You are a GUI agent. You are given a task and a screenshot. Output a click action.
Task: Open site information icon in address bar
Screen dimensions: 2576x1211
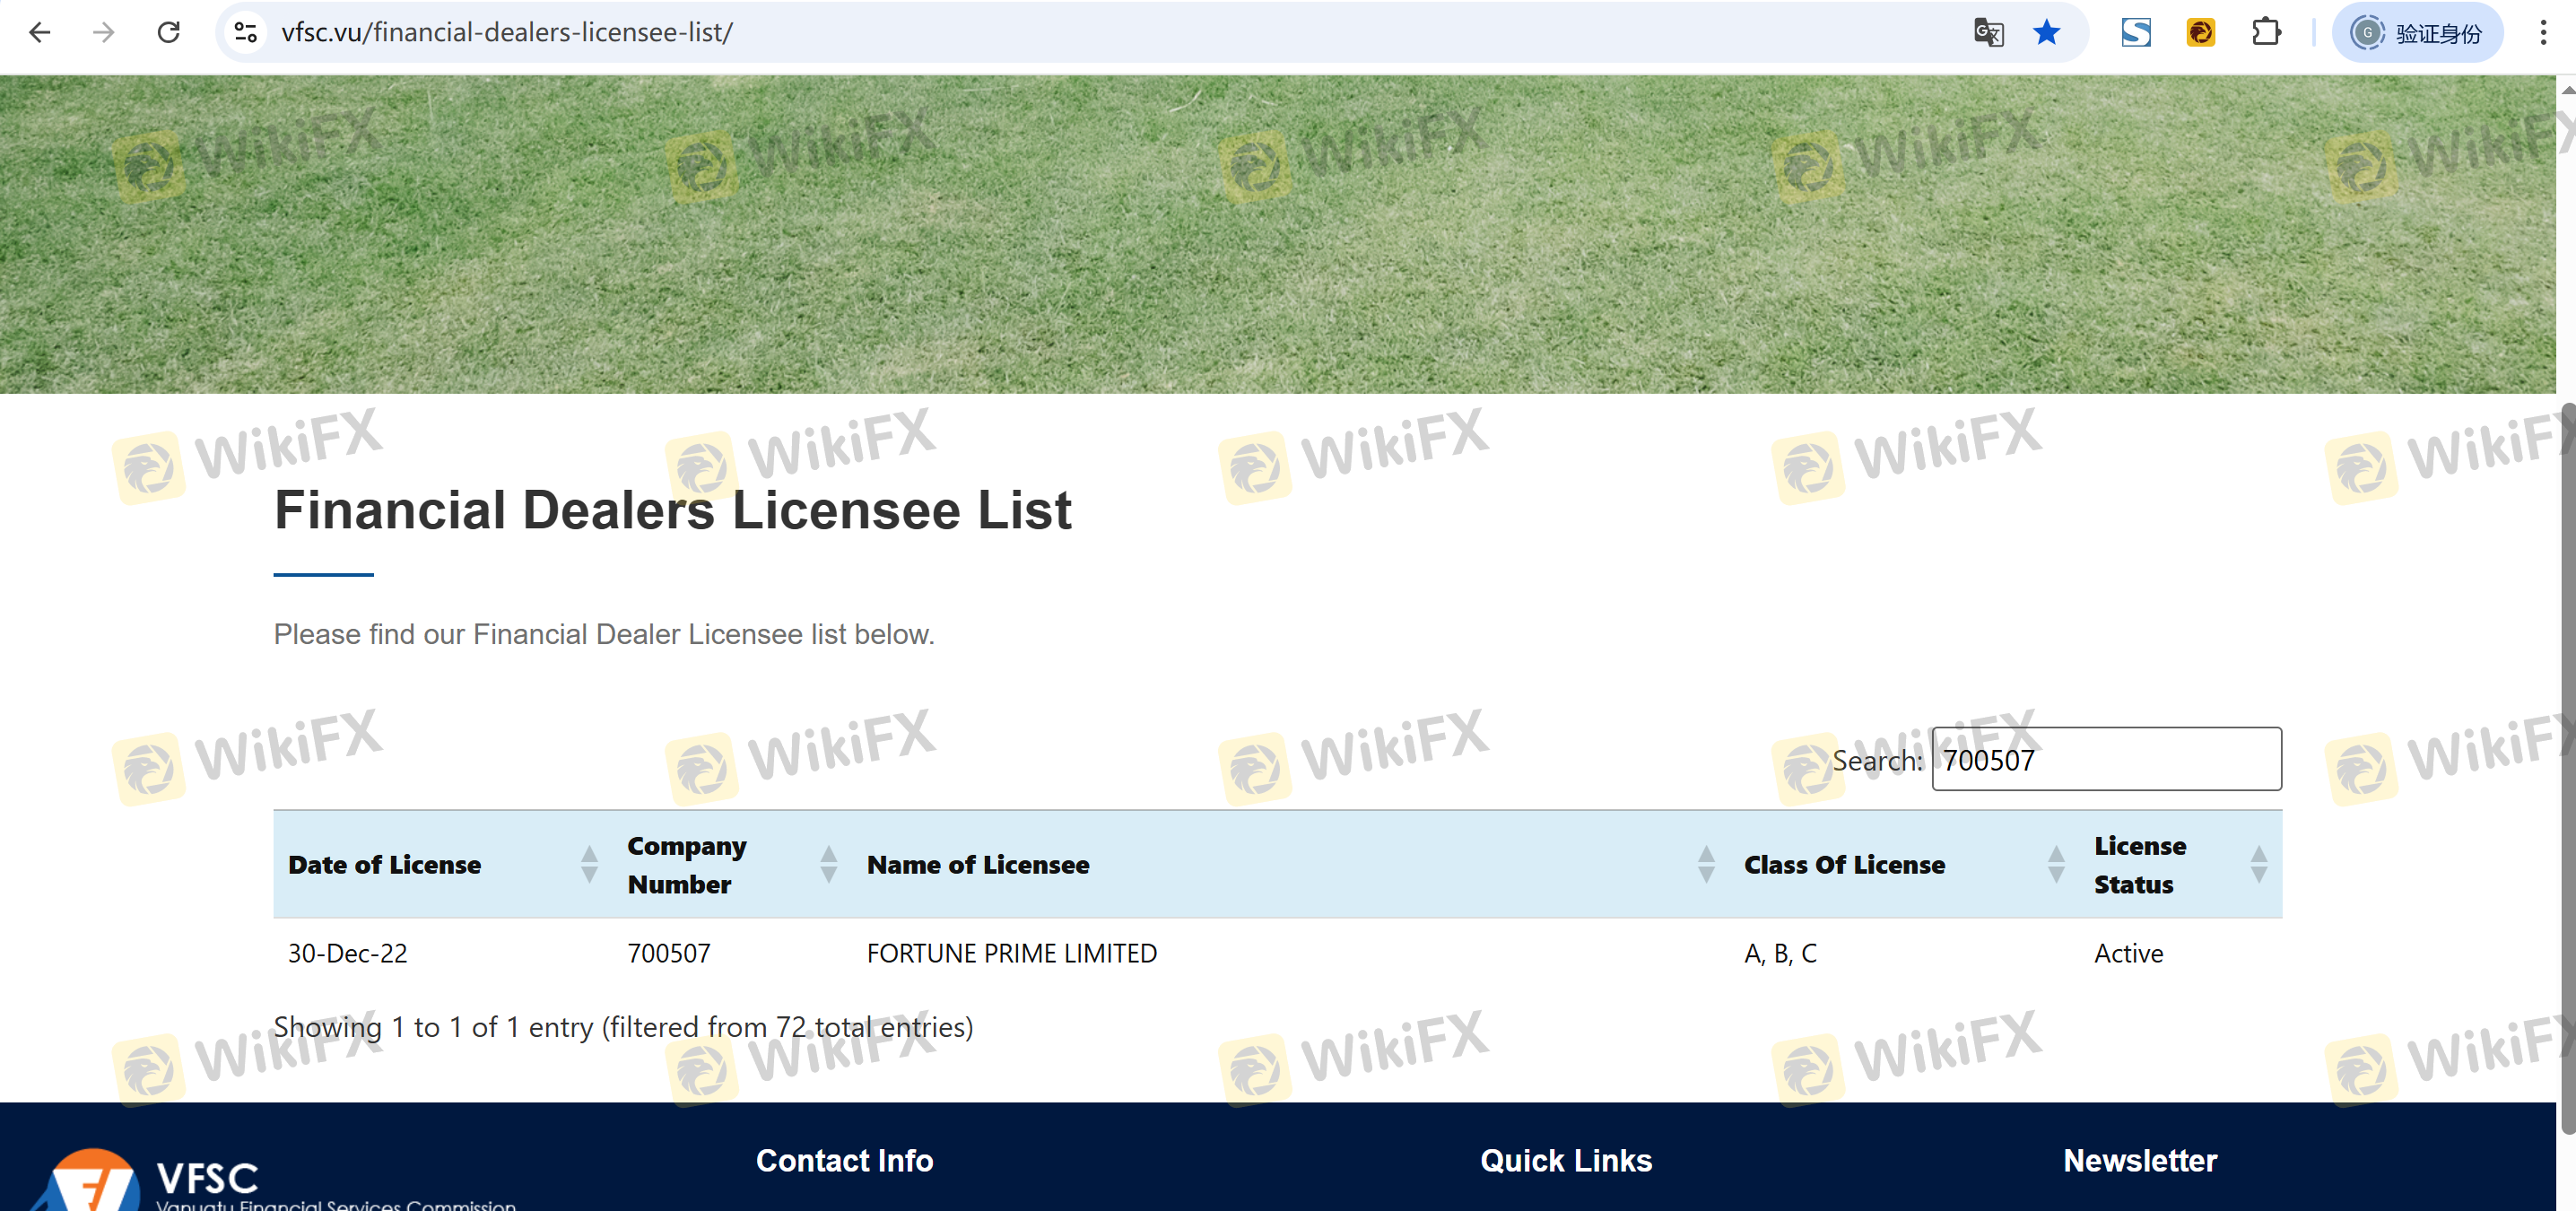point(246,32)
